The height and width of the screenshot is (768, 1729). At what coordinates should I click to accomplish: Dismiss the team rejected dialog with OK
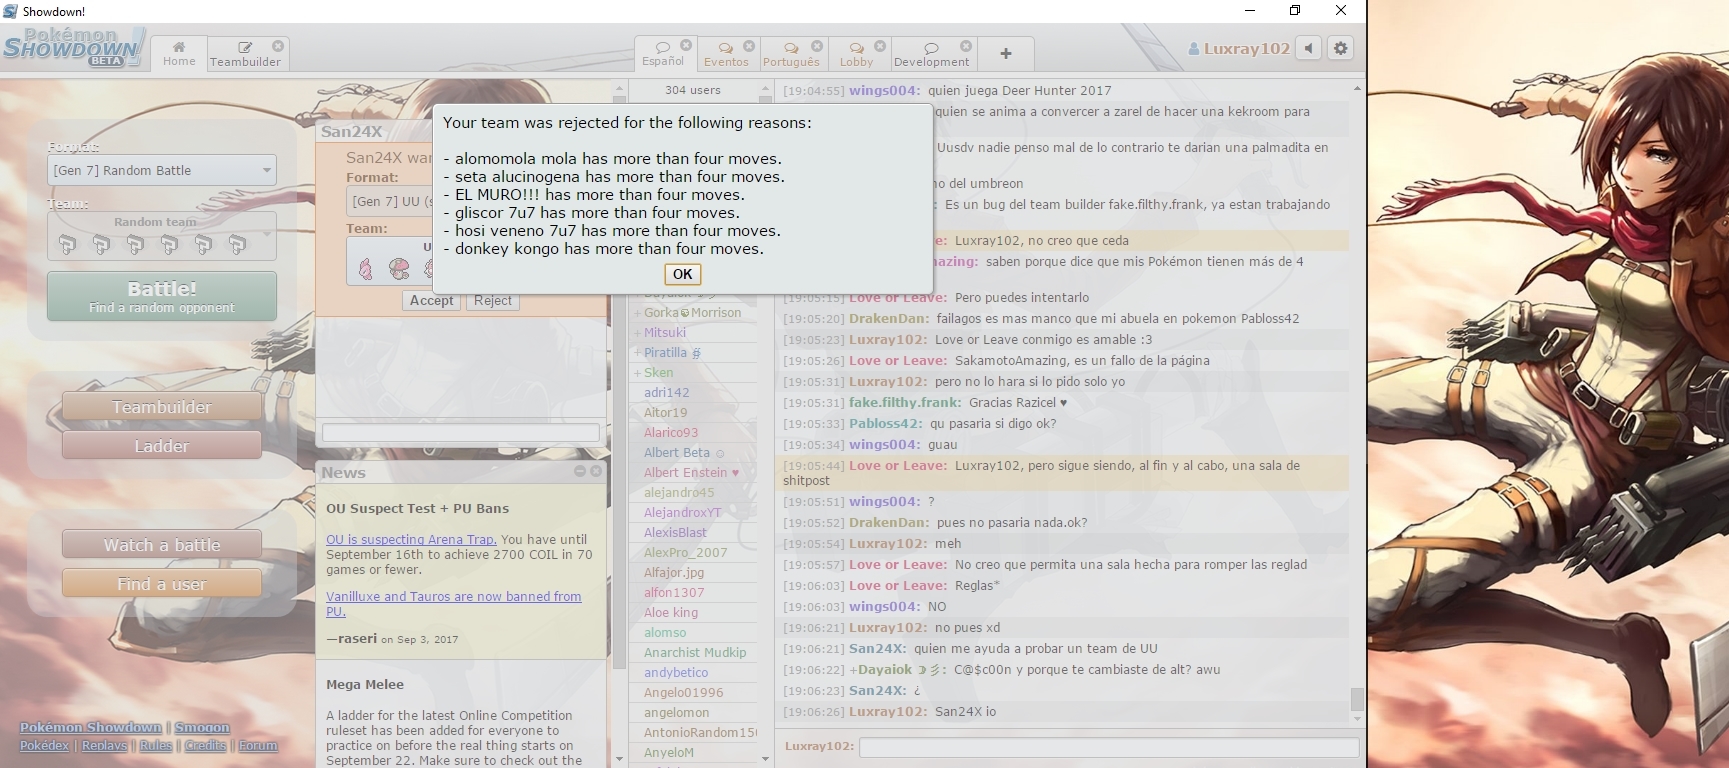coord(683,274)
